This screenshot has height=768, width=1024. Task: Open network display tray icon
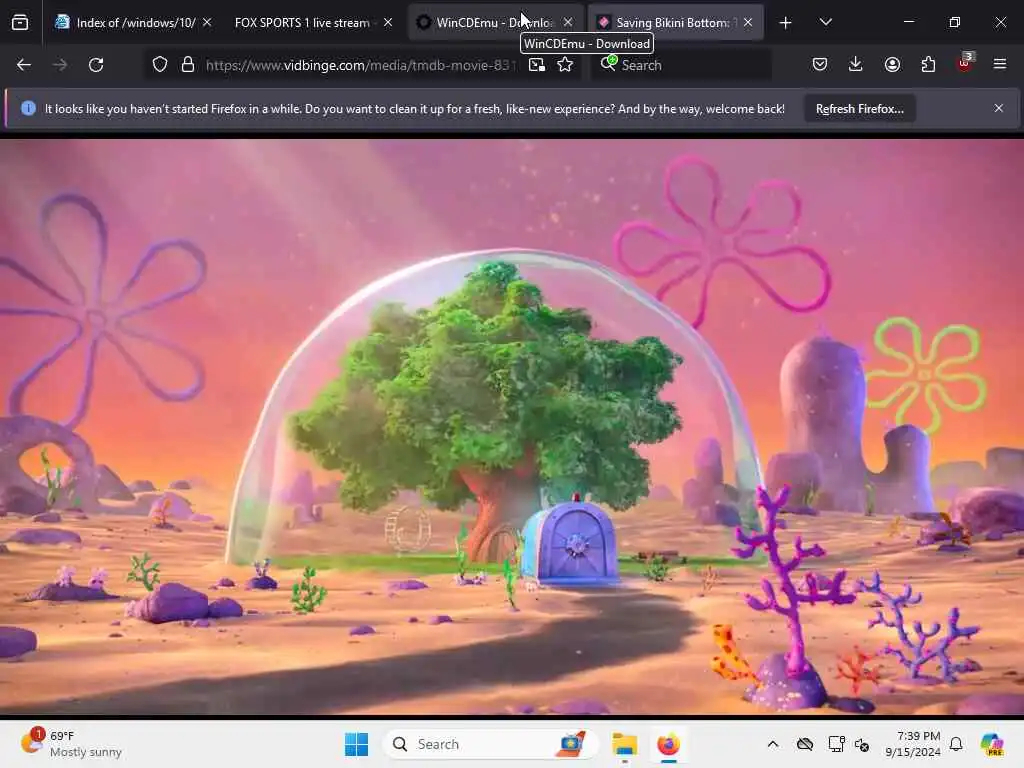coord(836,744)
